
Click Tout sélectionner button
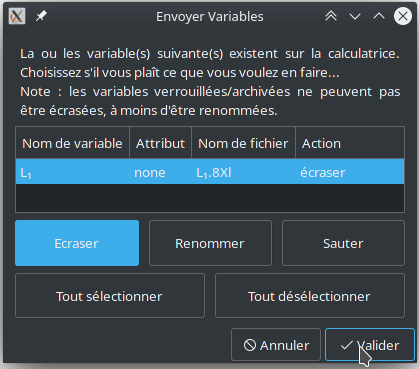[110, 296]
